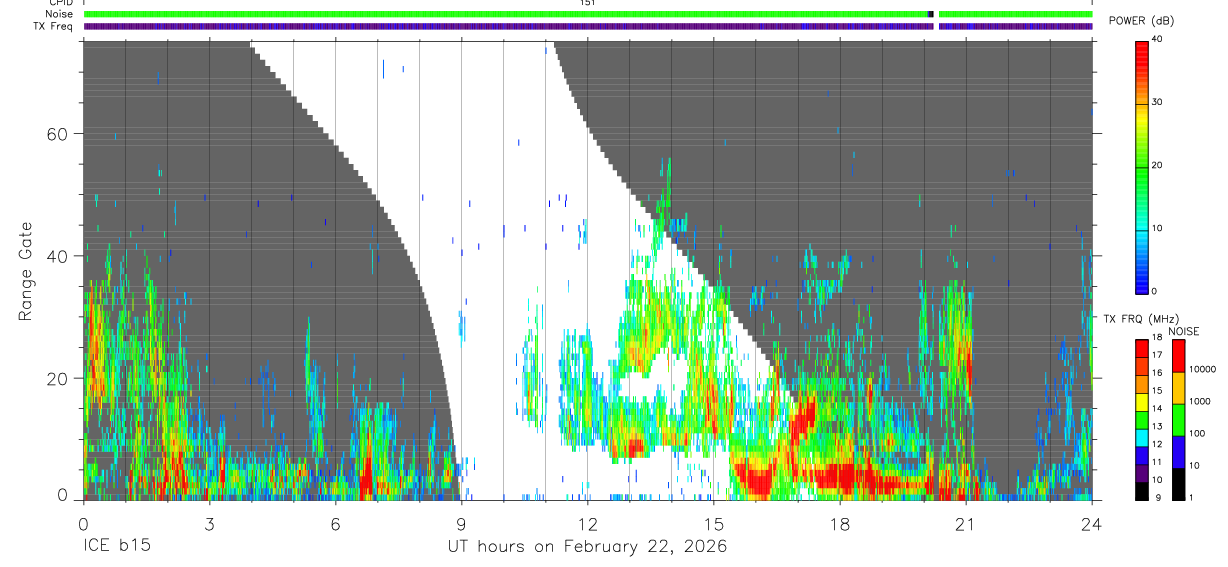Click the 1000 label on NOISE scale
Image resolution: width=1228 pixels, height=567 pixels.
pyautogui.click(x=1200, y=401)
